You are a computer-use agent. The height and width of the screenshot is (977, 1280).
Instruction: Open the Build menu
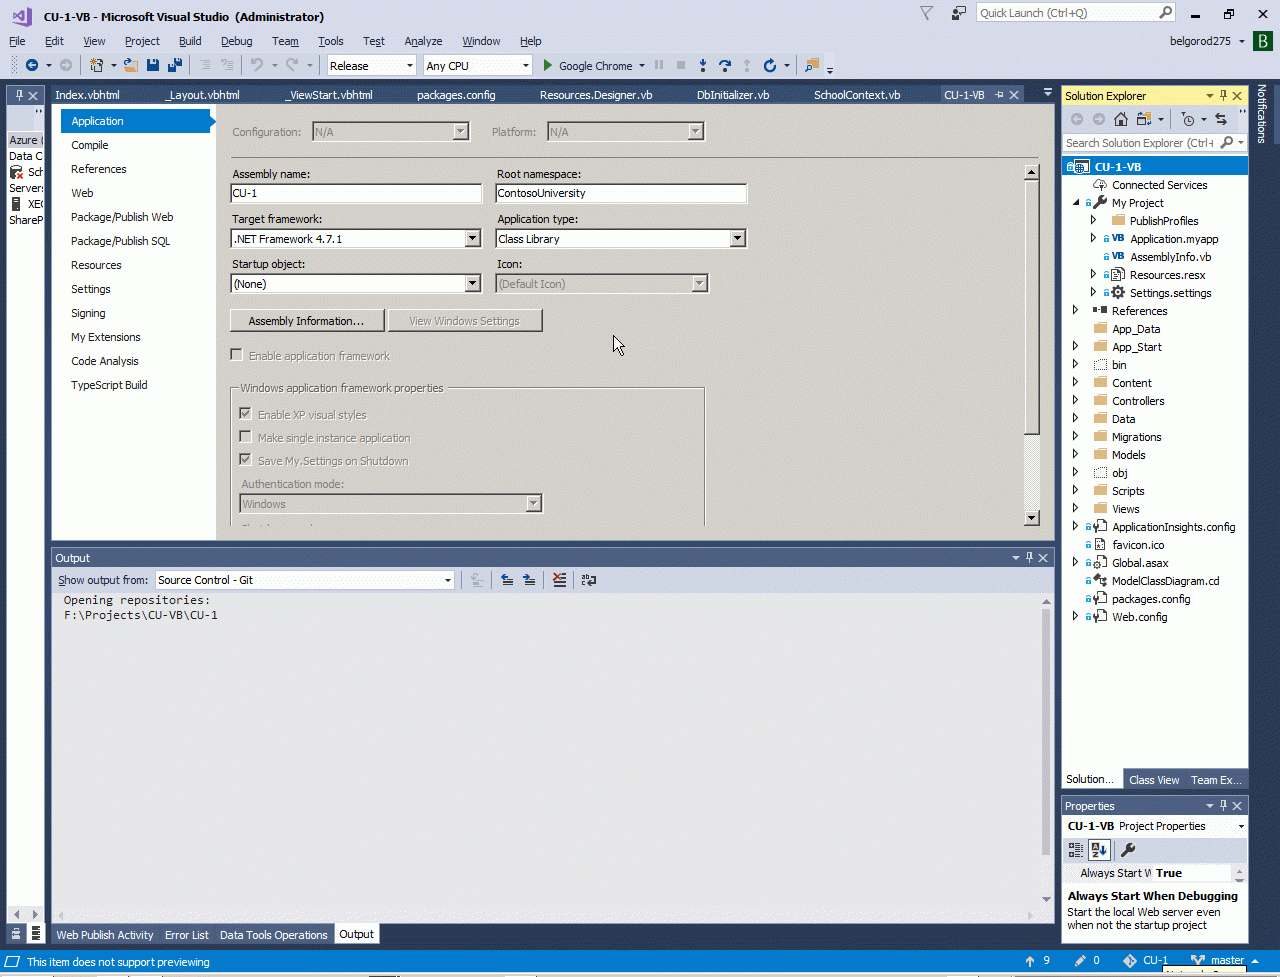click(190, 41)
